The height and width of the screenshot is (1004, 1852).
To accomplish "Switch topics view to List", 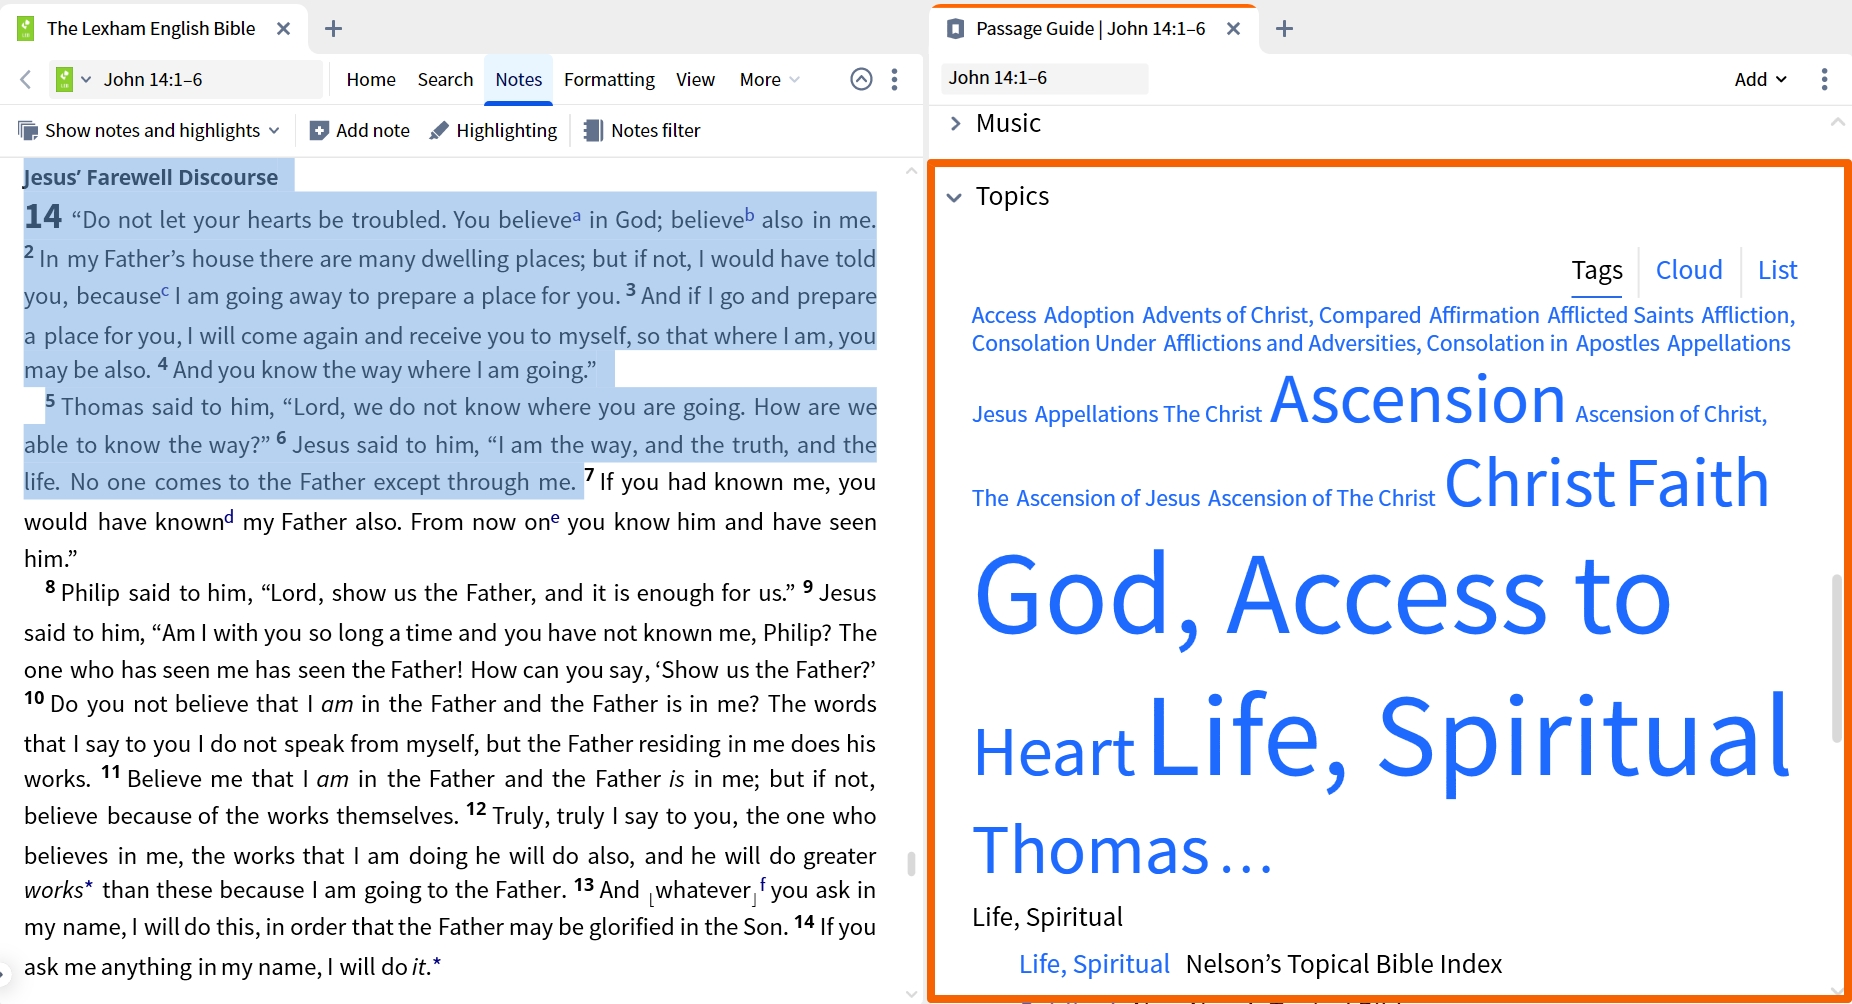I will (x=1777, y=270).
